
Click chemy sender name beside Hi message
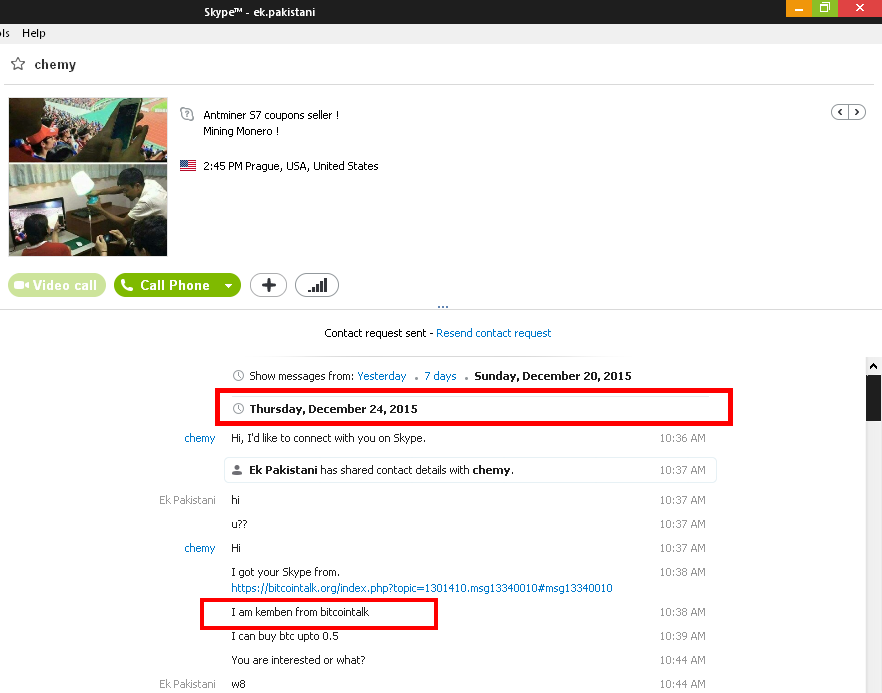[x=200, y=548]
